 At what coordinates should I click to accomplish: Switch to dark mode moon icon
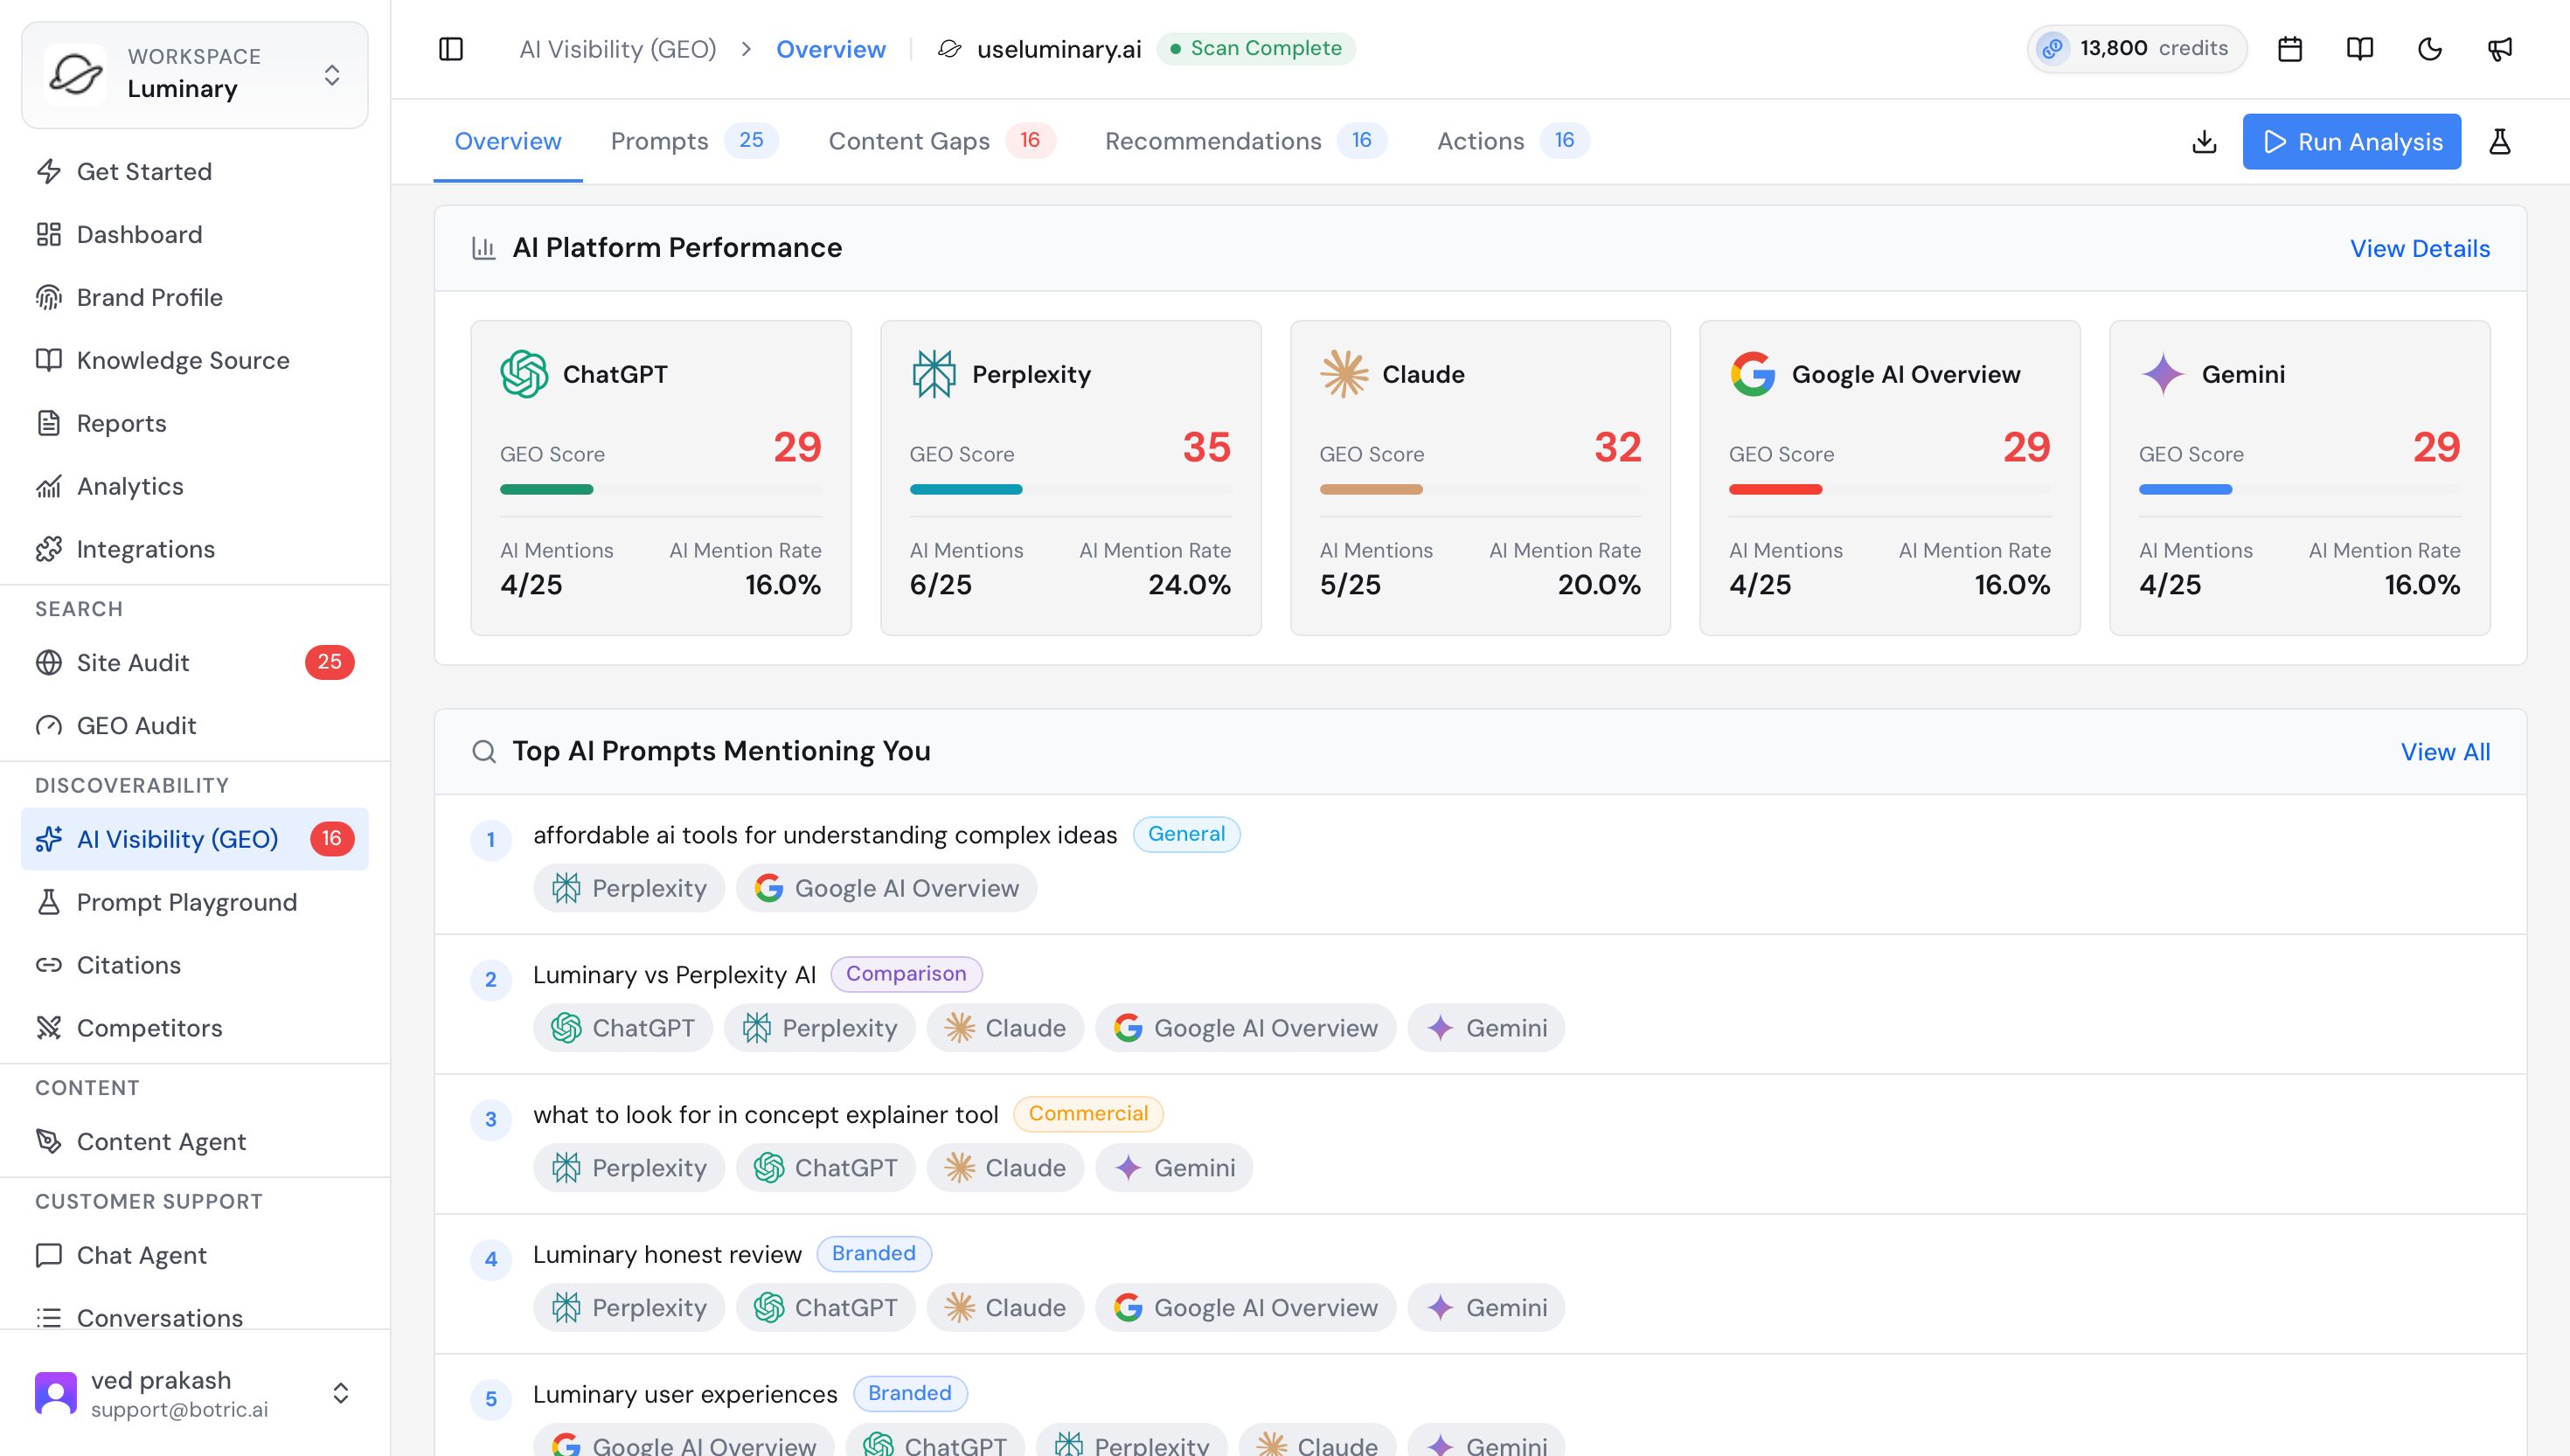click(x=2430, y=49)
